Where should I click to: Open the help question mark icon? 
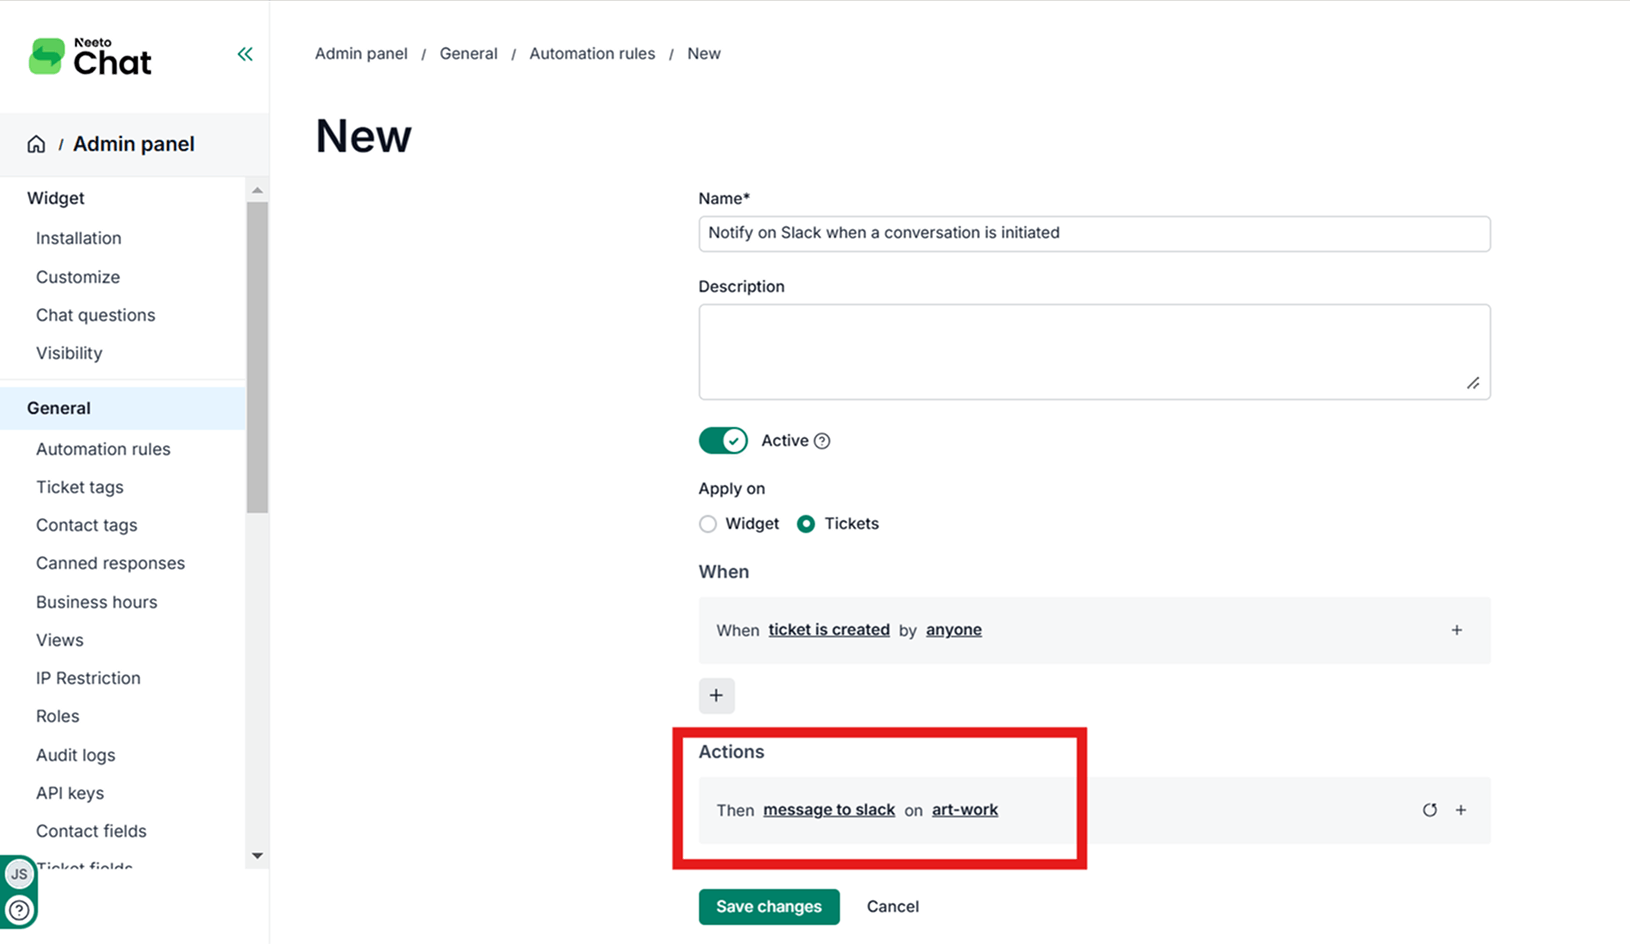pos(19,910)
